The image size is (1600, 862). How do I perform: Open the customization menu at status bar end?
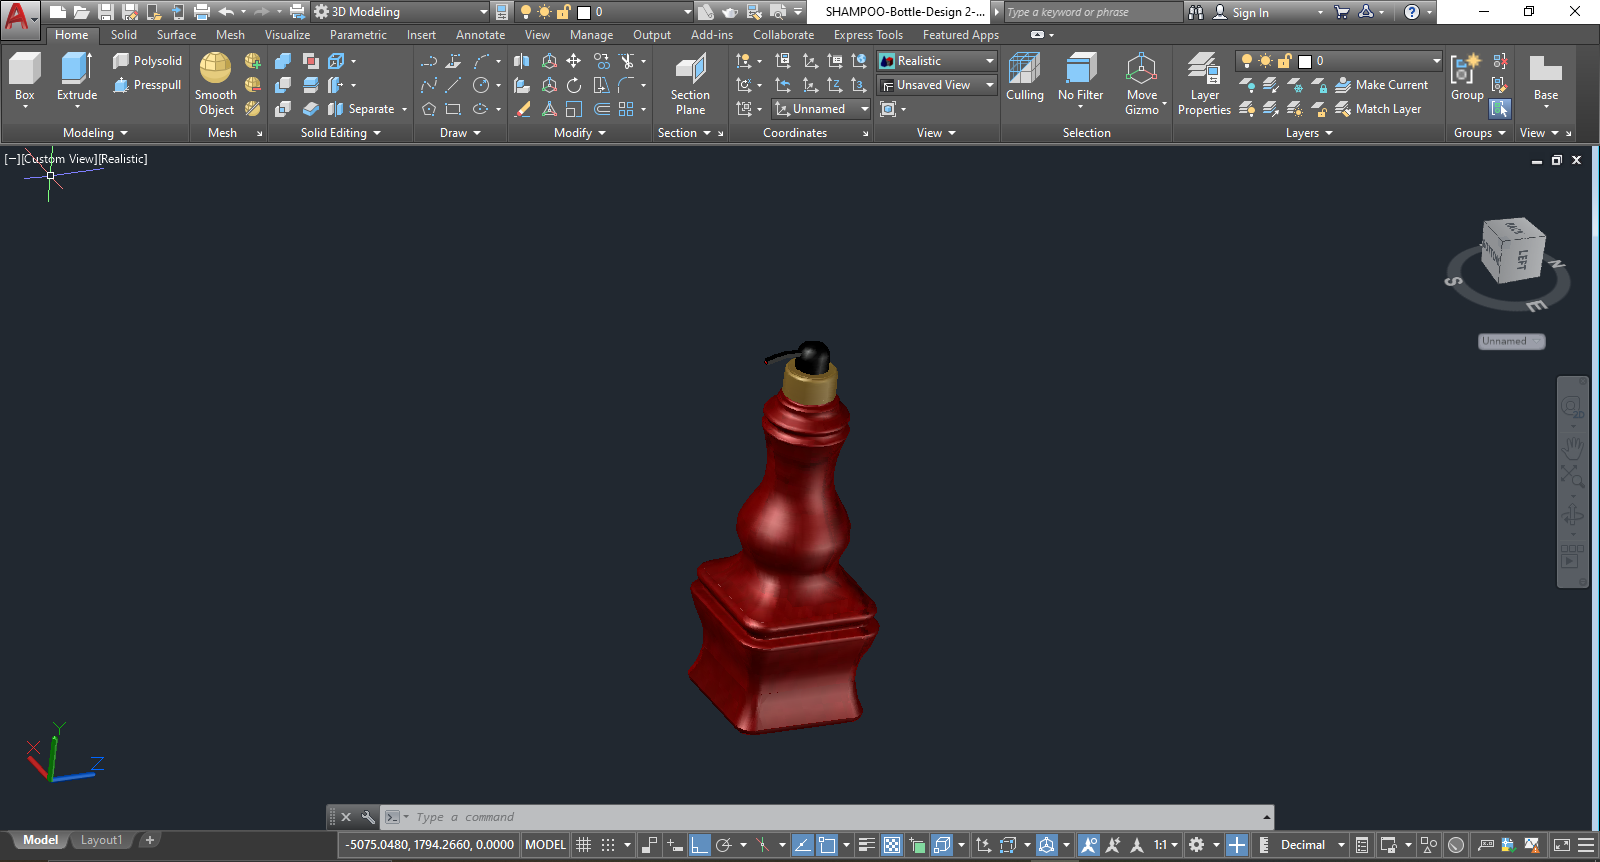[x=1586, y=845]
